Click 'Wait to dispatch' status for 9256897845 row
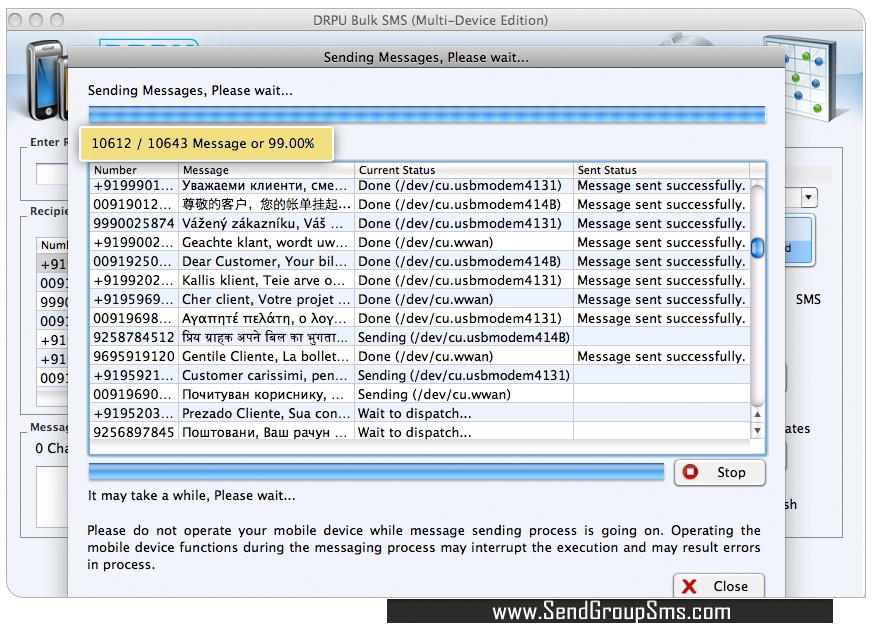 (x=464, y=432)
